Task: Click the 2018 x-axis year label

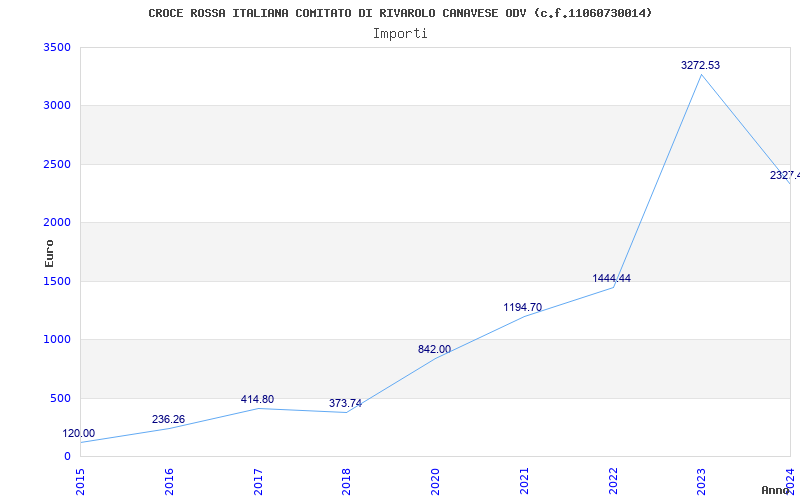Action: point(346,482)
